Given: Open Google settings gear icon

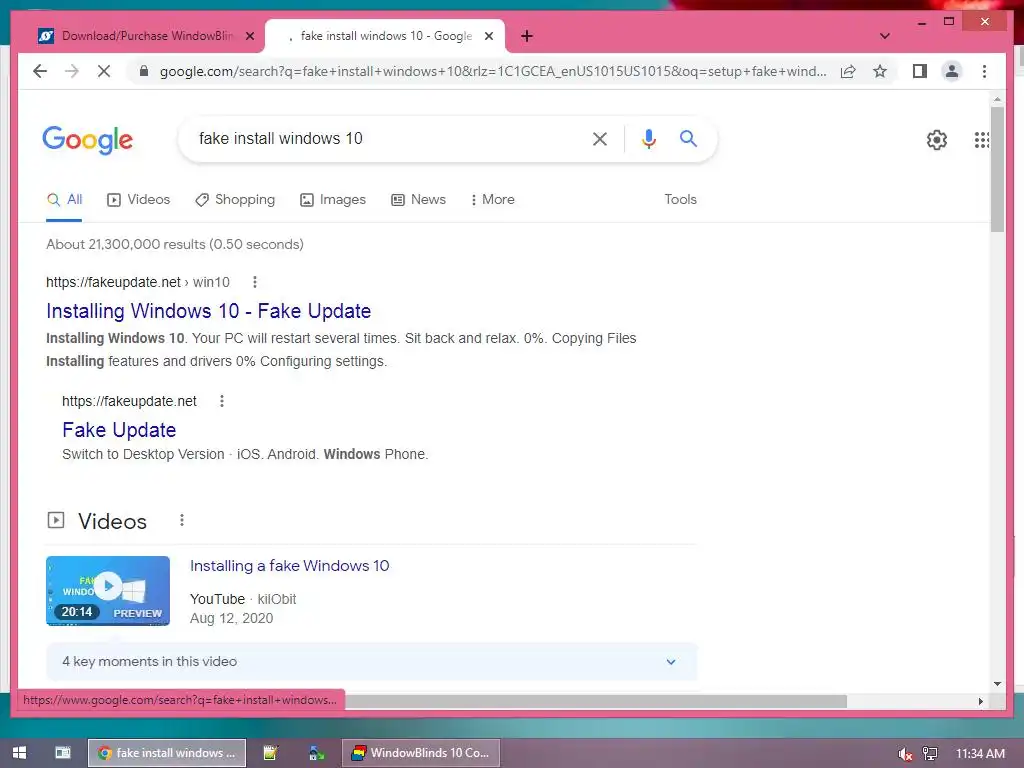Looking at the screenshot, I should [936, 139].
